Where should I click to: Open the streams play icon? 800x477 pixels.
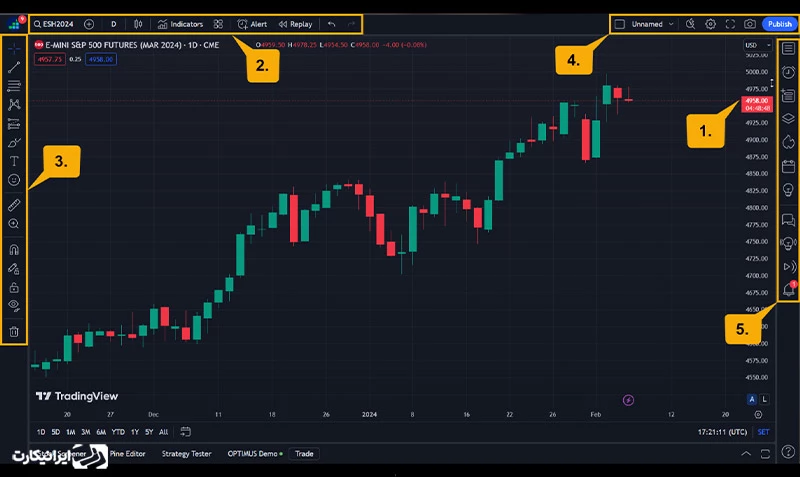(789, 267)
